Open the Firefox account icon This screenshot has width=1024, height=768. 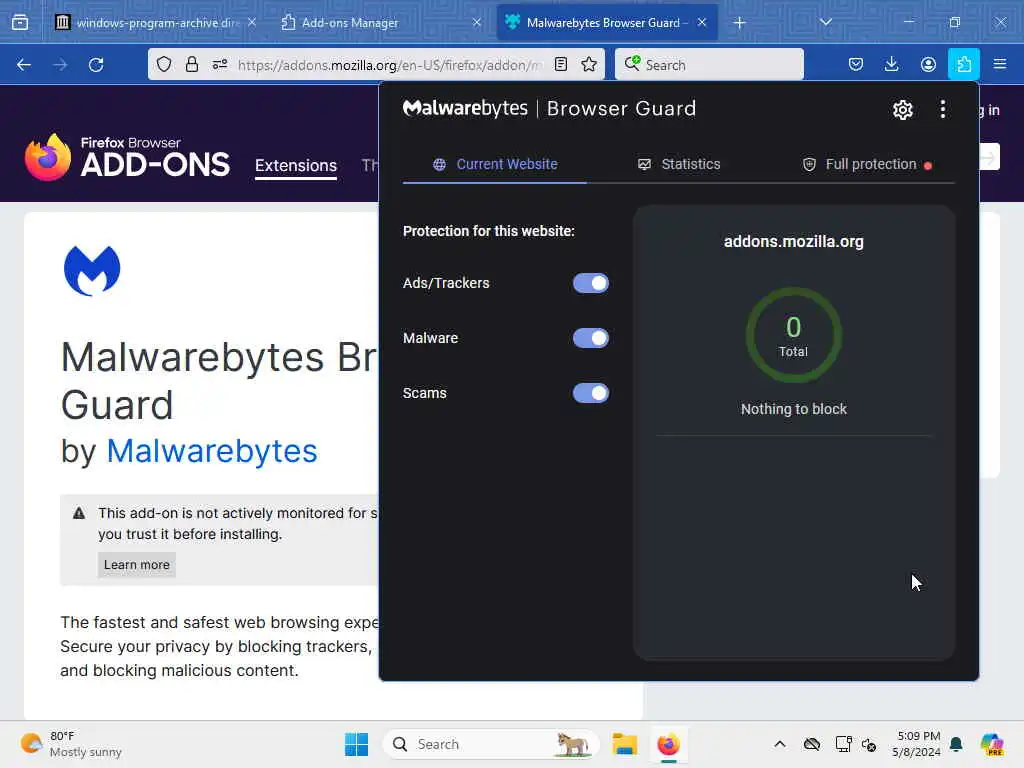tap(928, 64)
